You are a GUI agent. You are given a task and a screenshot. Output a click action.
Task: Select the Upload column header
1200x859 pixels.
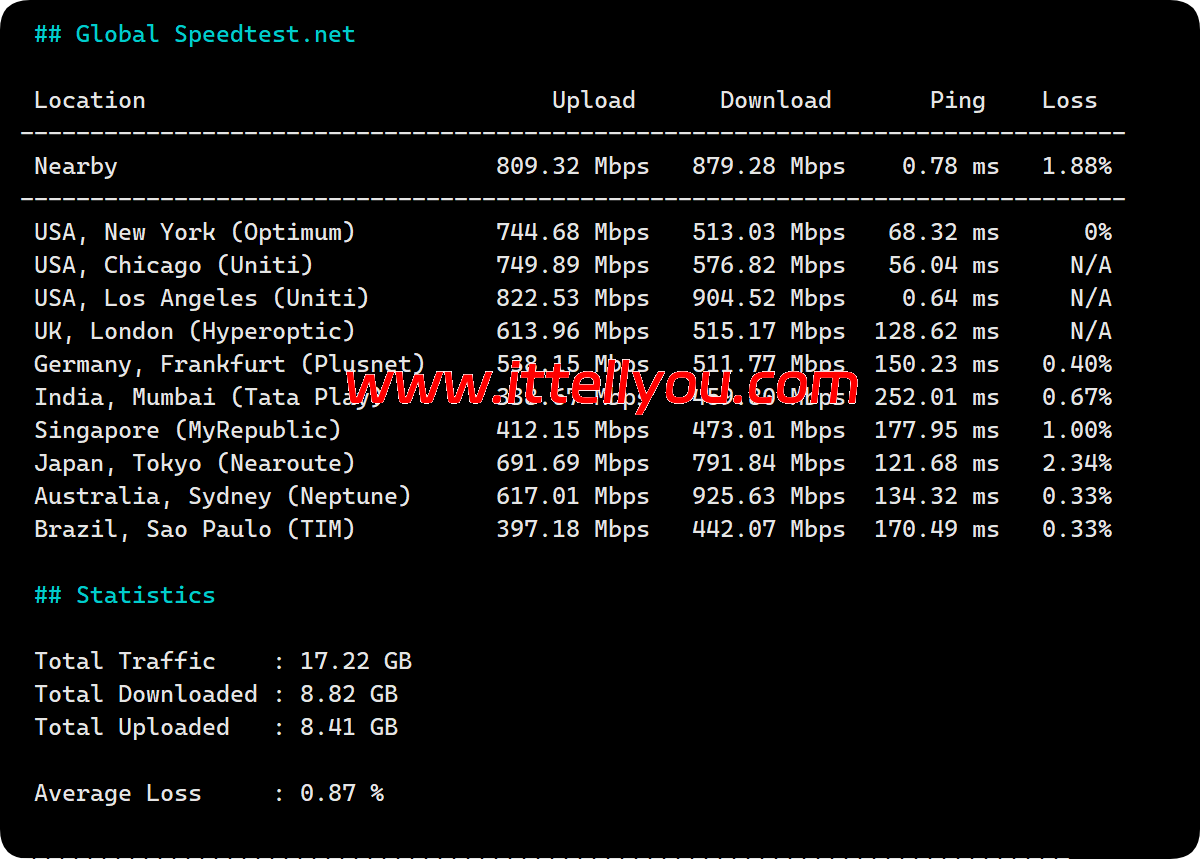[593, 100]
